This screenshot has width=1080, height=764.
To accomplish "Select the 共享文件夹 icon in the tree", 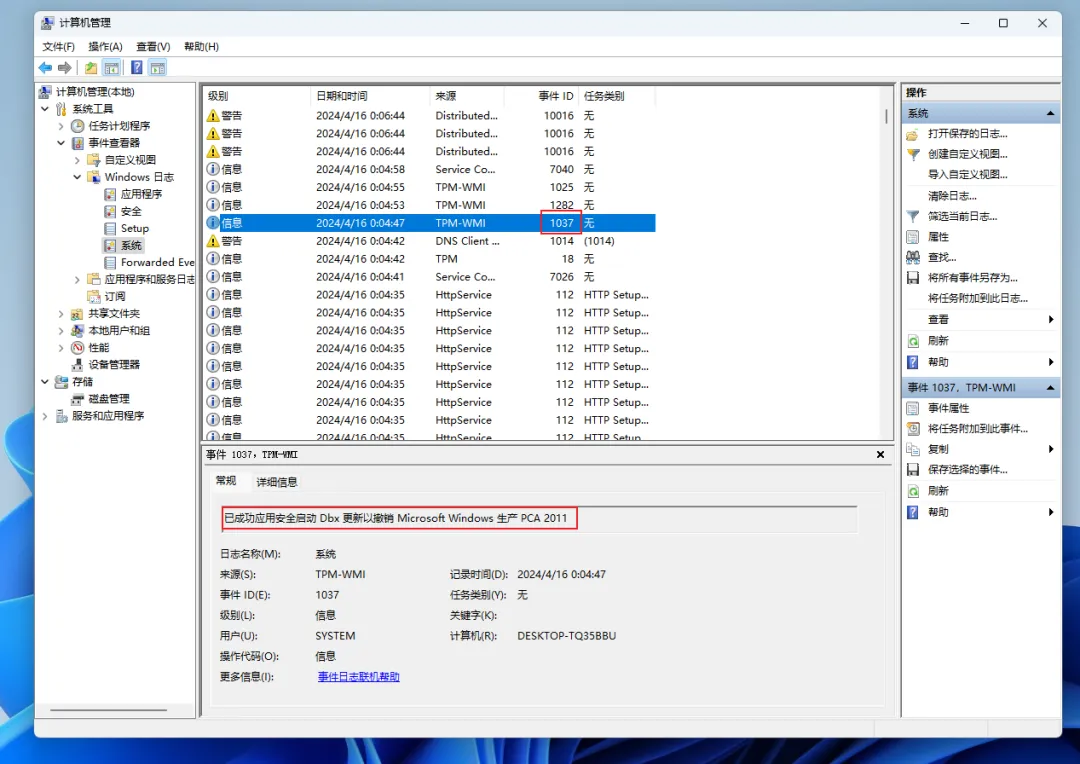I will 77,313.
